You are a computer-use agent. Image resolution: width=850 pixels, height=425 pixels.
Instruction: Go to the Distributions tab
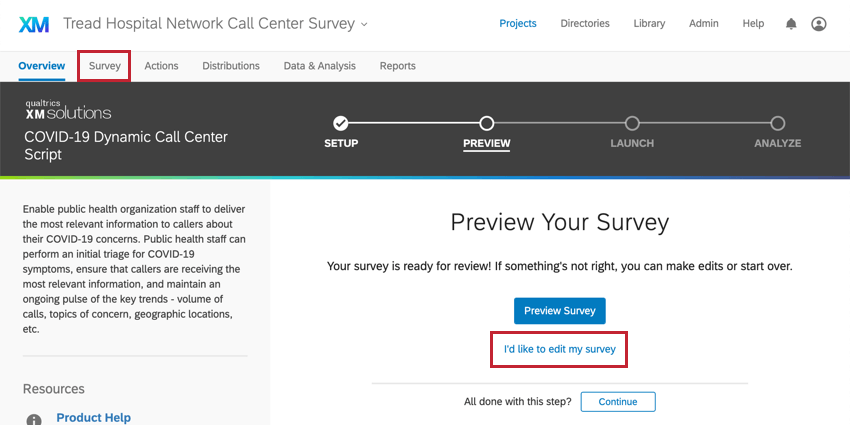[231, 66]
